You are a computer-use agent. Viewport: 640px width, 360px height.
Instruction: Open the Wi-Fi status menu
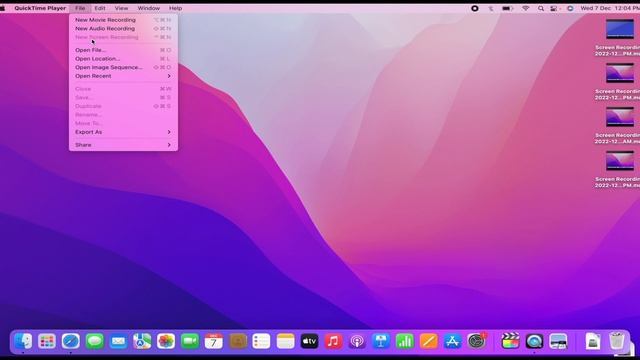click(x=526, y=8)
